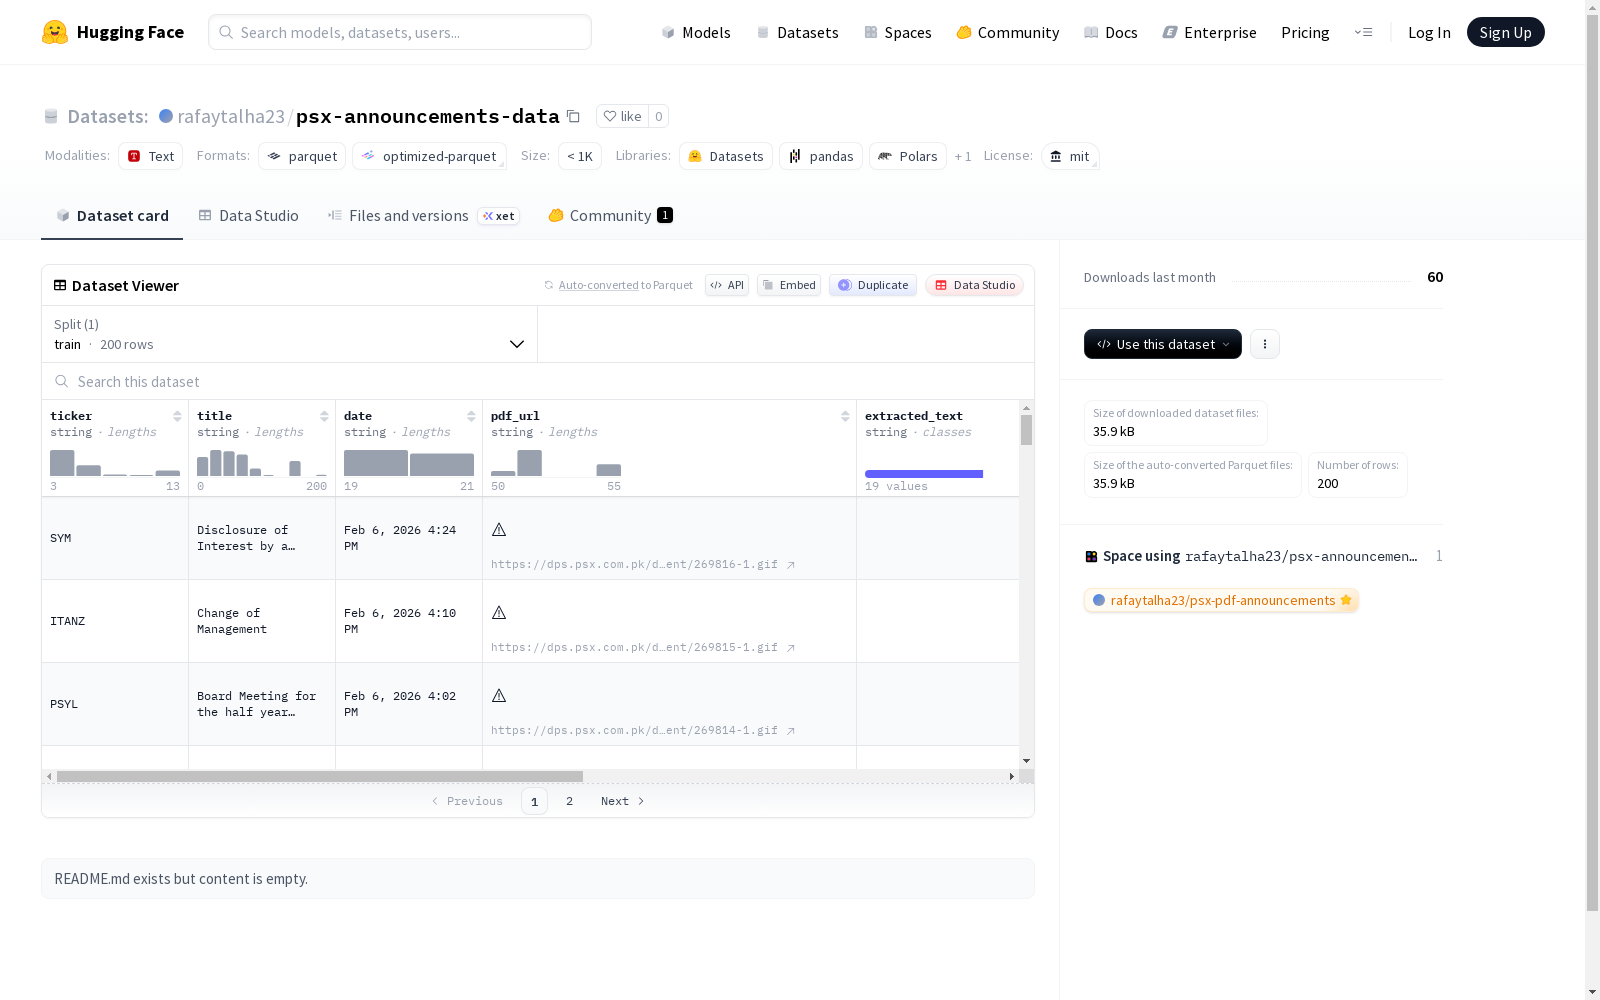Click the <1K size tag
Viewport: 1600px width, 1000px height.
coord(580,156)
